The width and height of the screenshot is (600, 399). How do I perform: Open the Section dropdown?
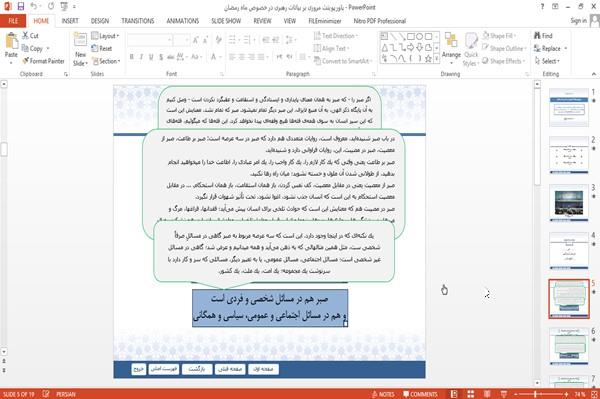(106, 61)
